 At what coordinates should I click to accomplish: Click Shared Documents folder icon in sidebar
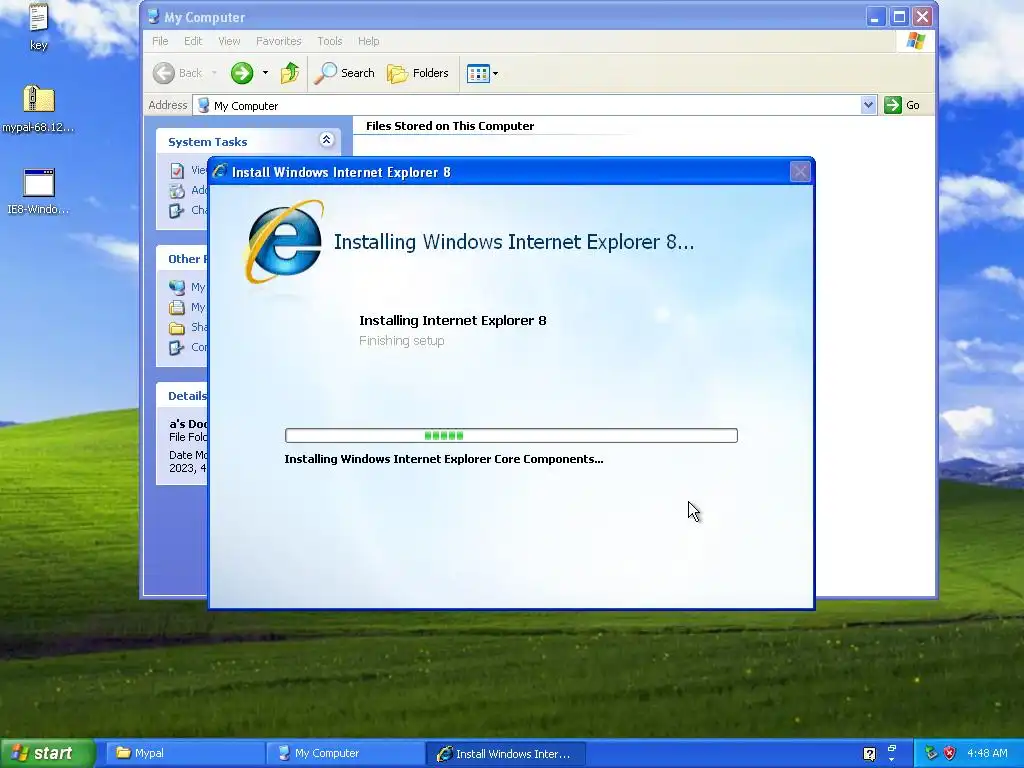[x=177, y=328]
